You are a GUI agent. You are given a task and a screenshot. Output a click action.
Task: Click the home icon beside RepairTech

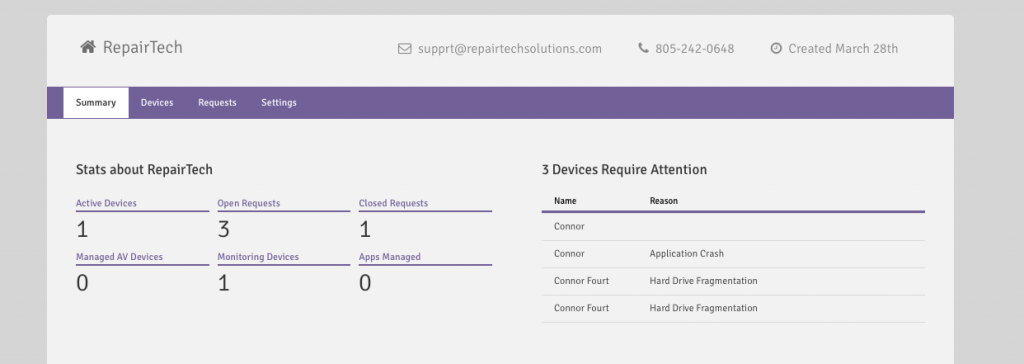tap(88, 47)
